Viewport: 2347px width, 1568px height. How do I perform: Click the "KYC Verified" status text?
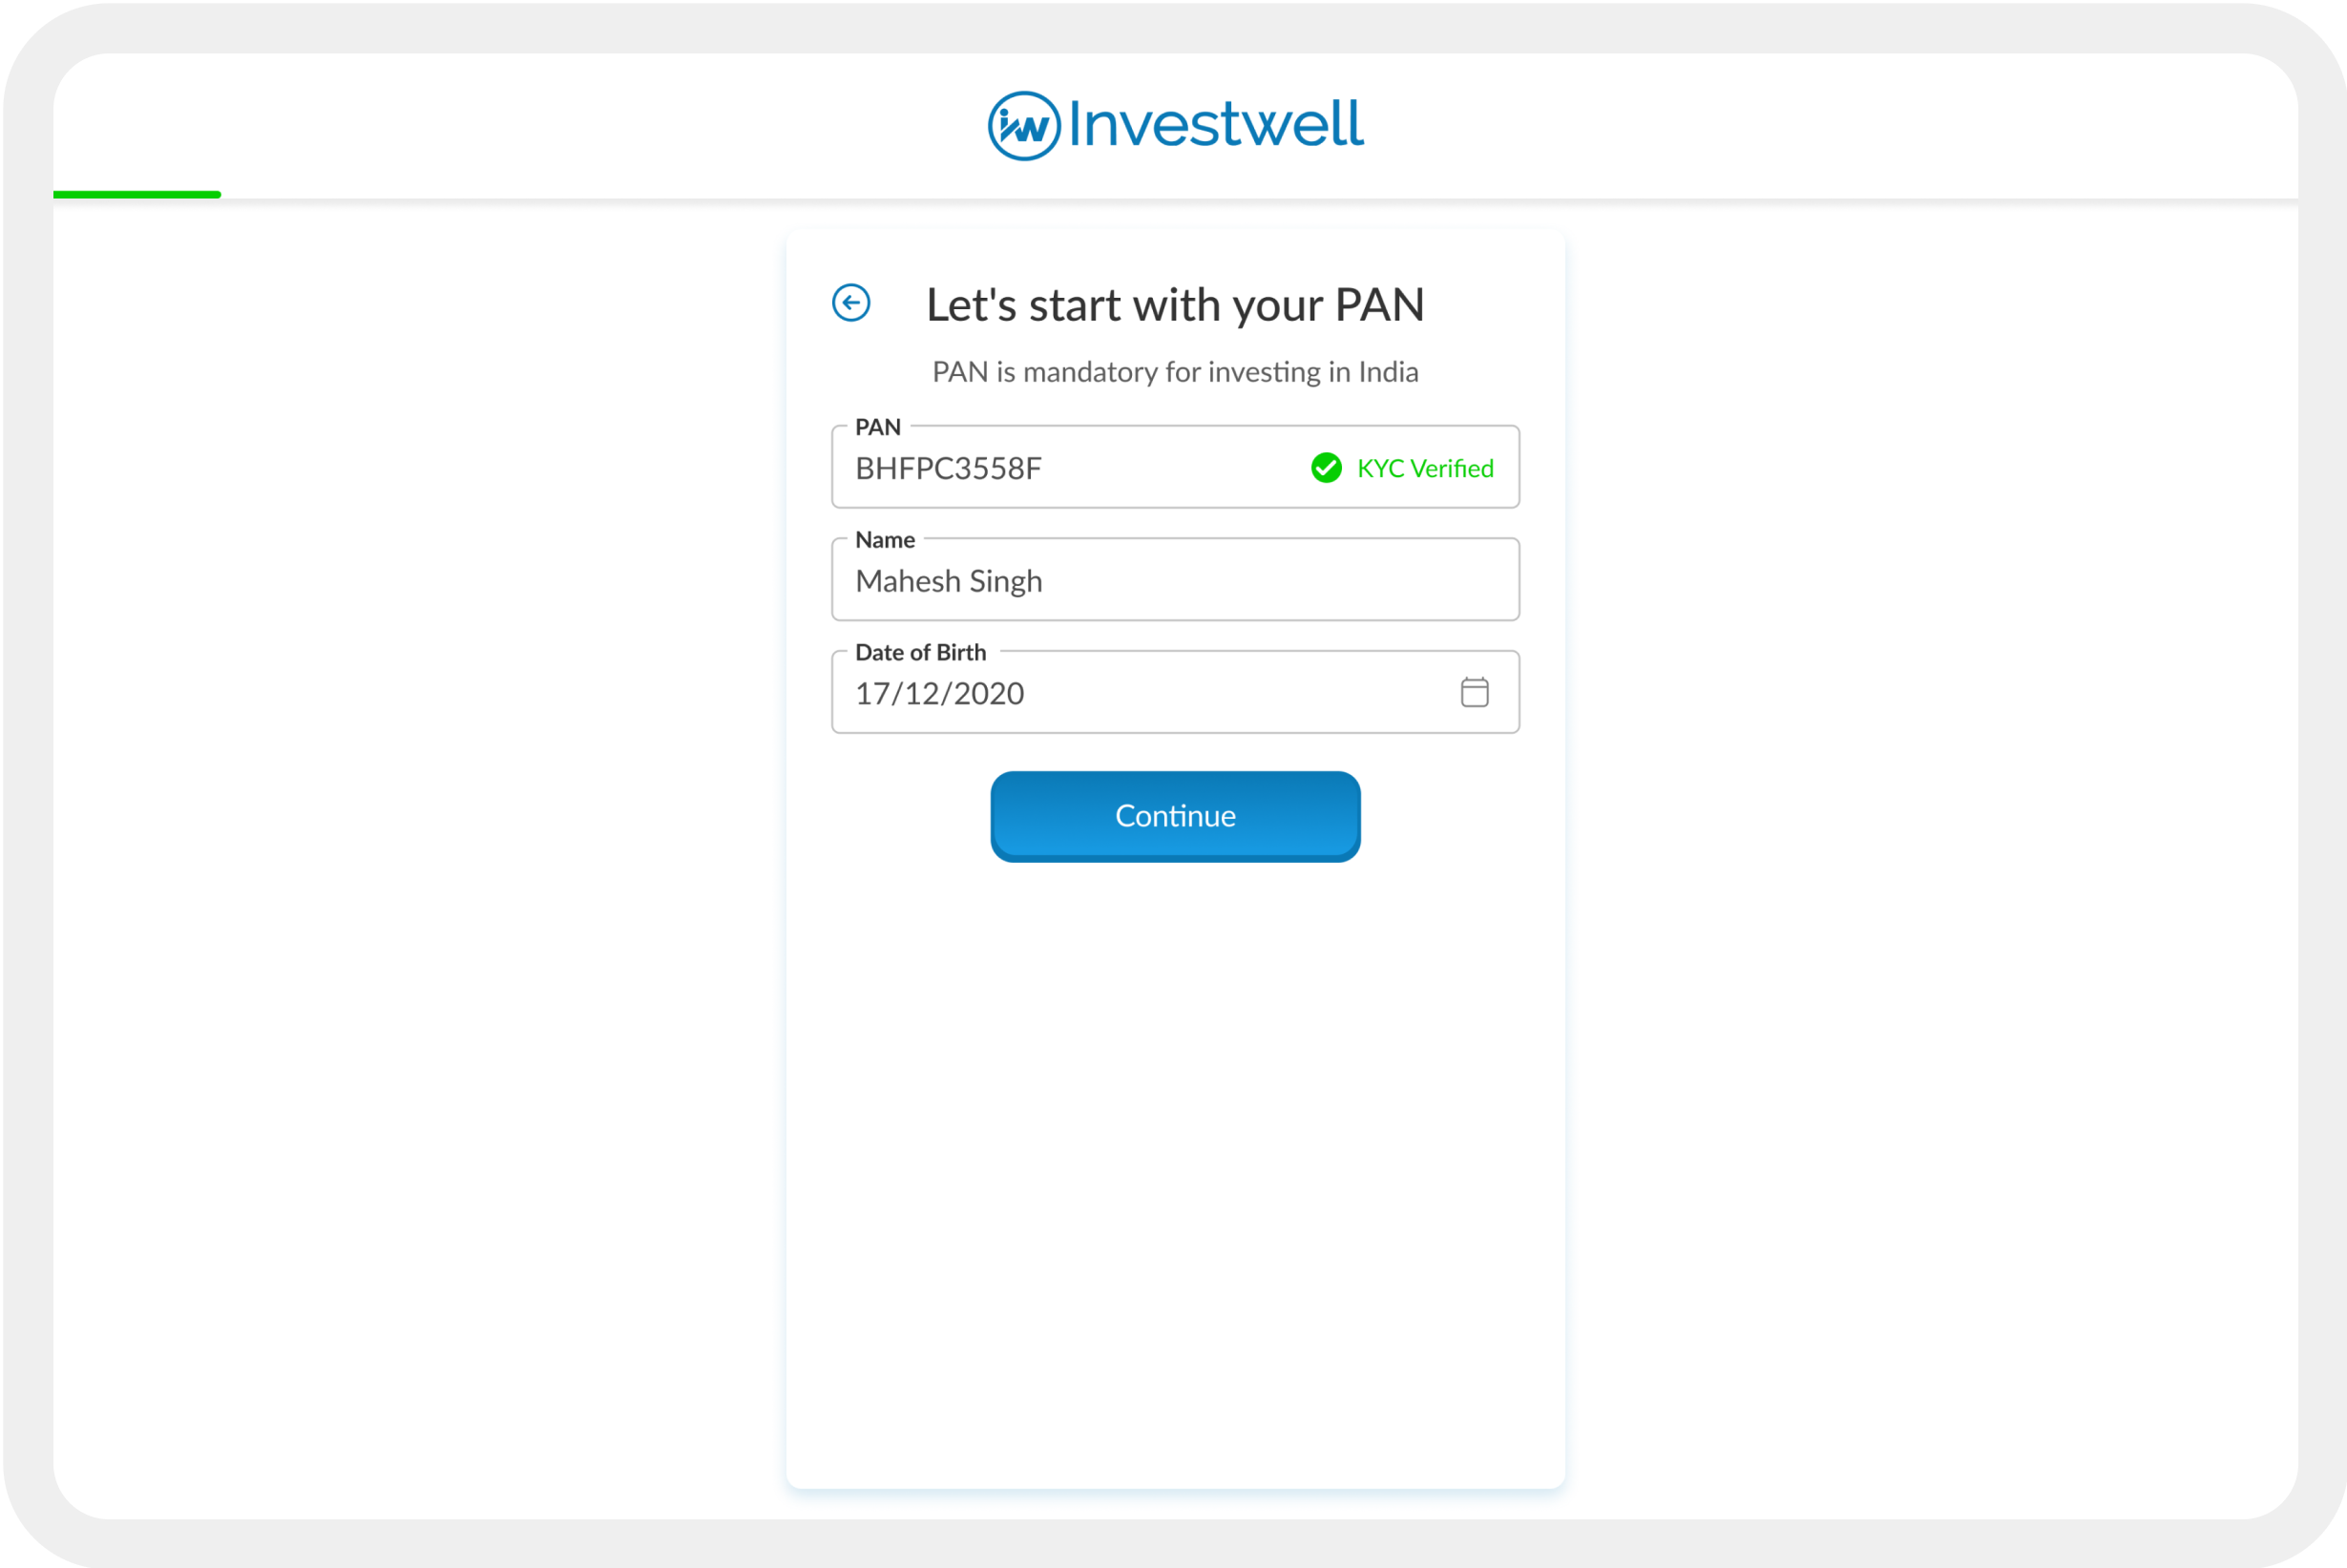(1424, 469)
